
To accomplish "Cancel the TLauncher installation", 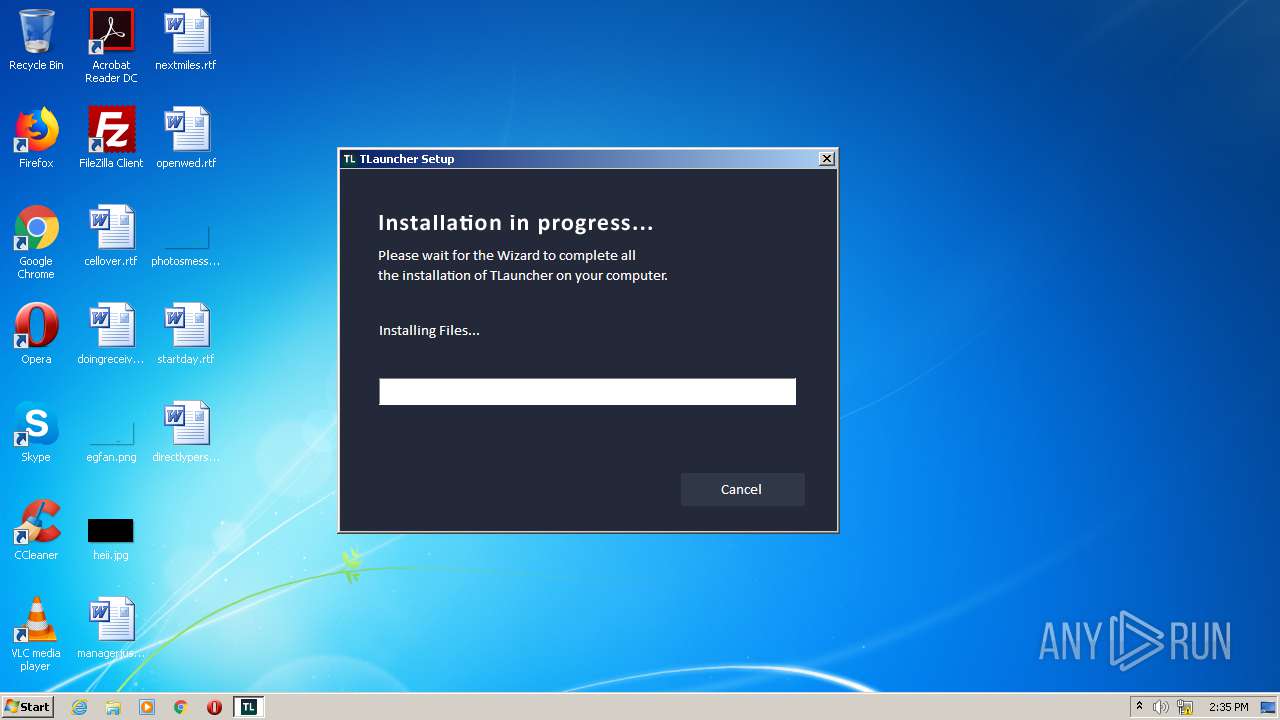I will [x=742, y=489].
